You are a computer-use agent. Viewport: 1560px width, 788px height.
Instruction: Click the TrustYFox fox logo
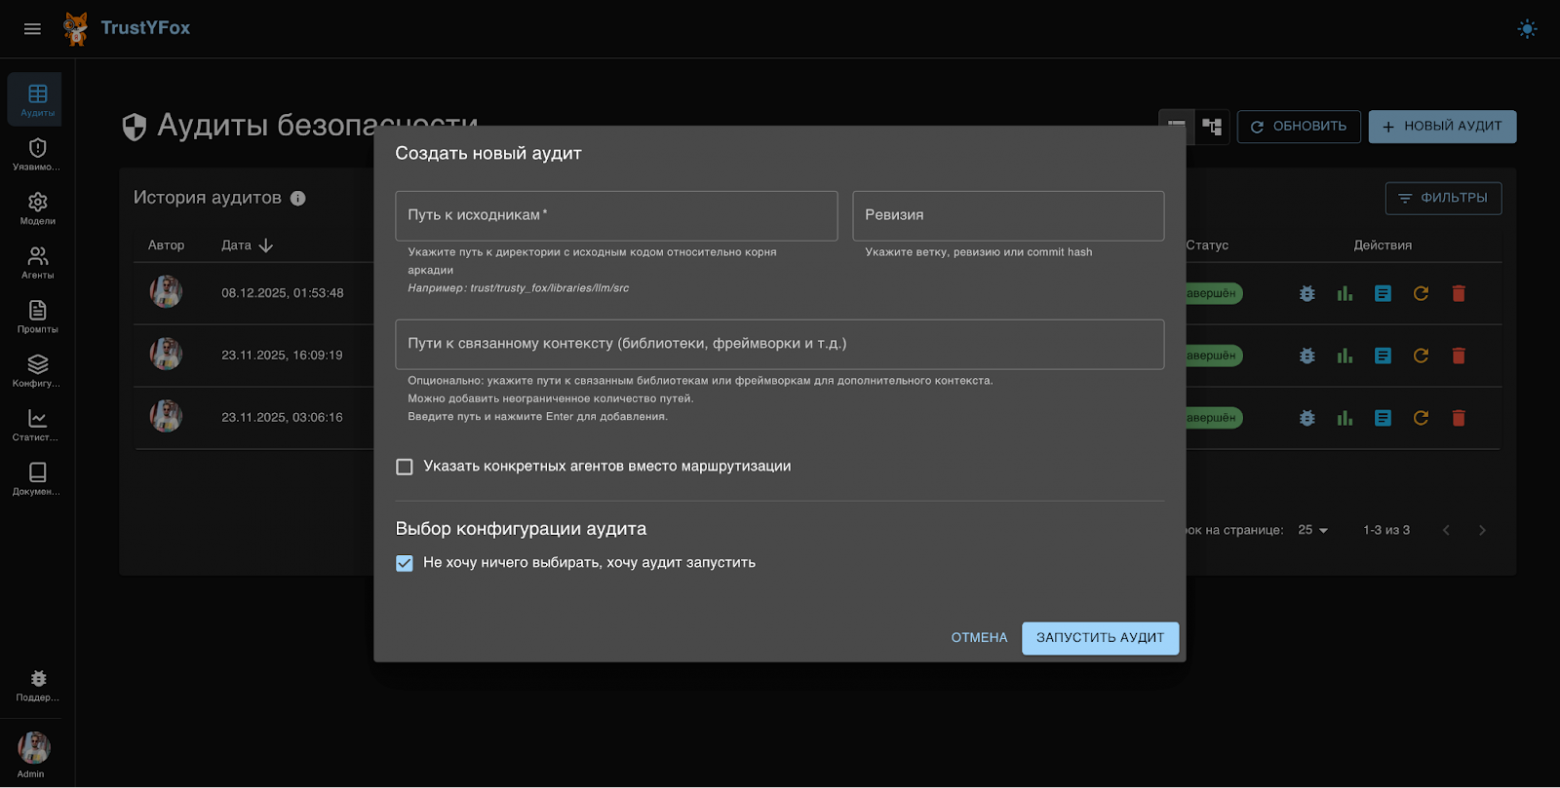[x=76, y=29]
